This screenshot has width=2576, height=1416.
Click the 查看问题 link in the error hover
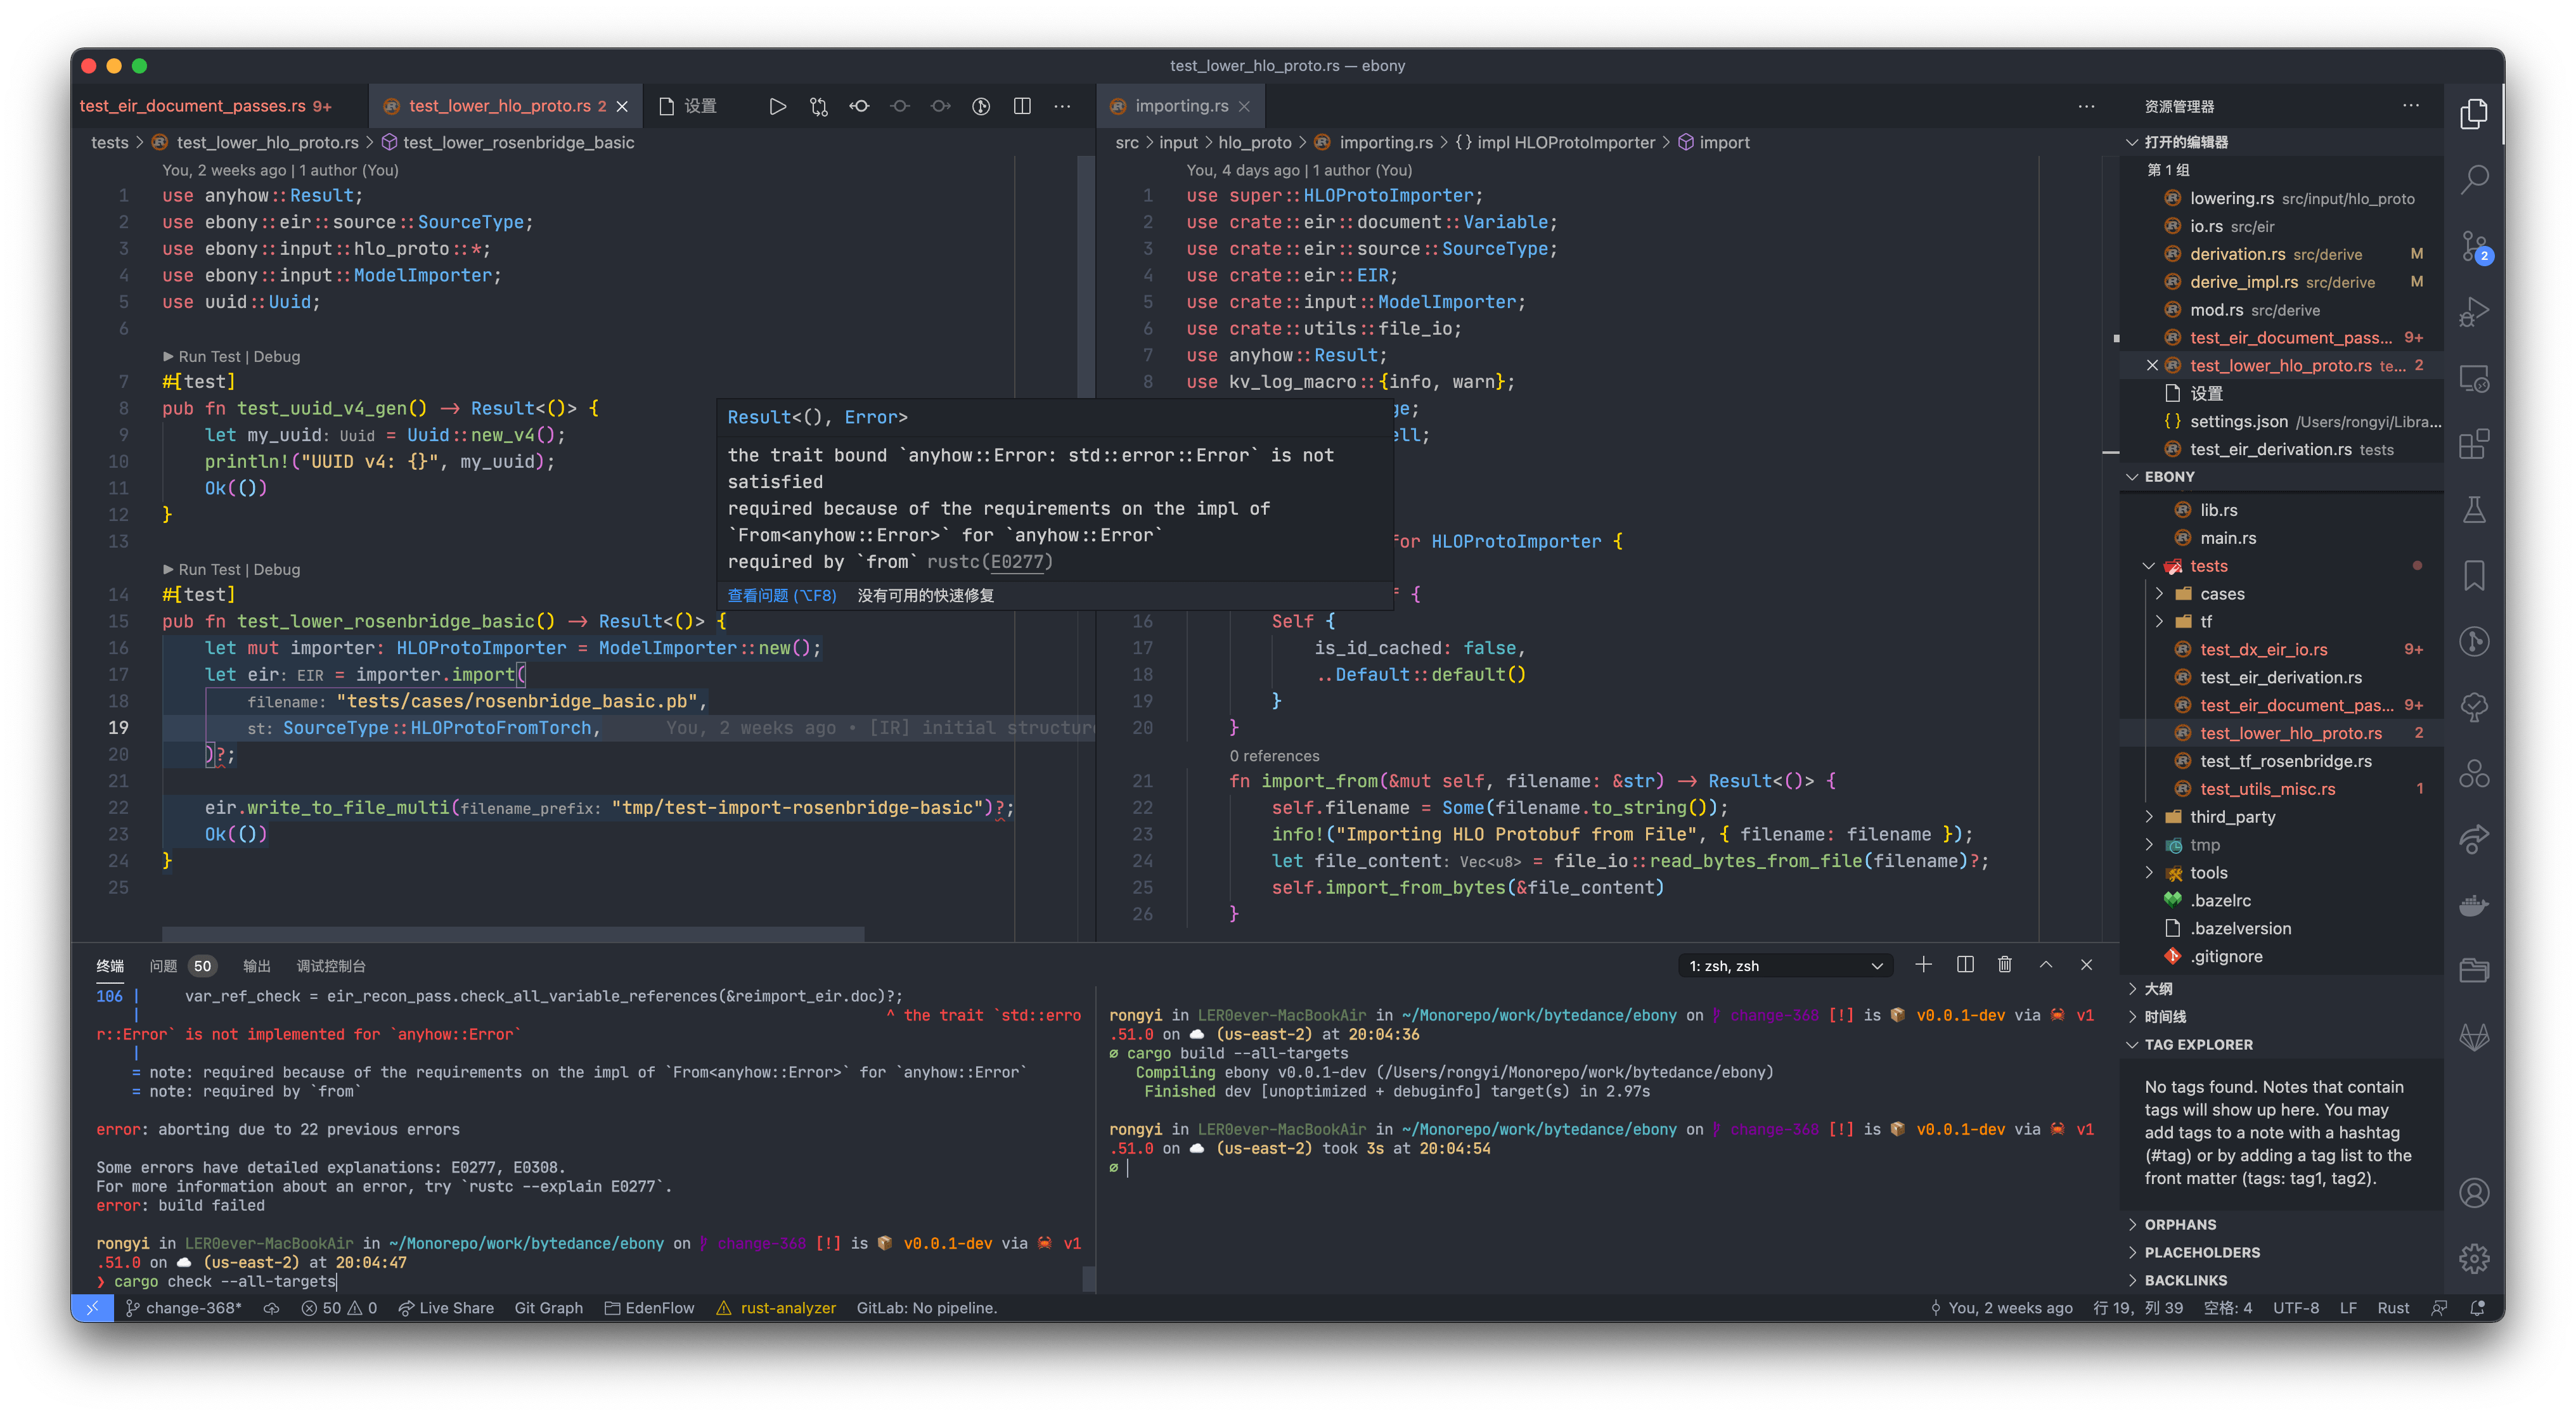(782, 595)
